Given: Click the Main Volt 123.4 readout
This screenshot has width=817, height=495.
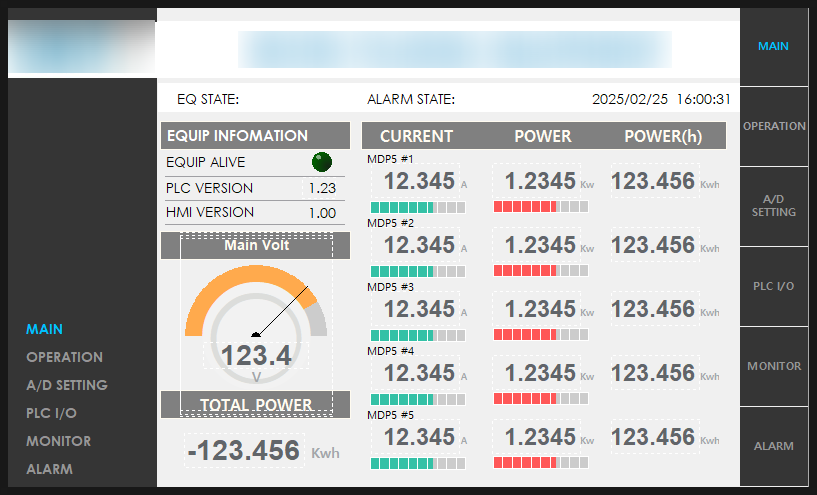Looking at the screenshot, I should point(256,356).
